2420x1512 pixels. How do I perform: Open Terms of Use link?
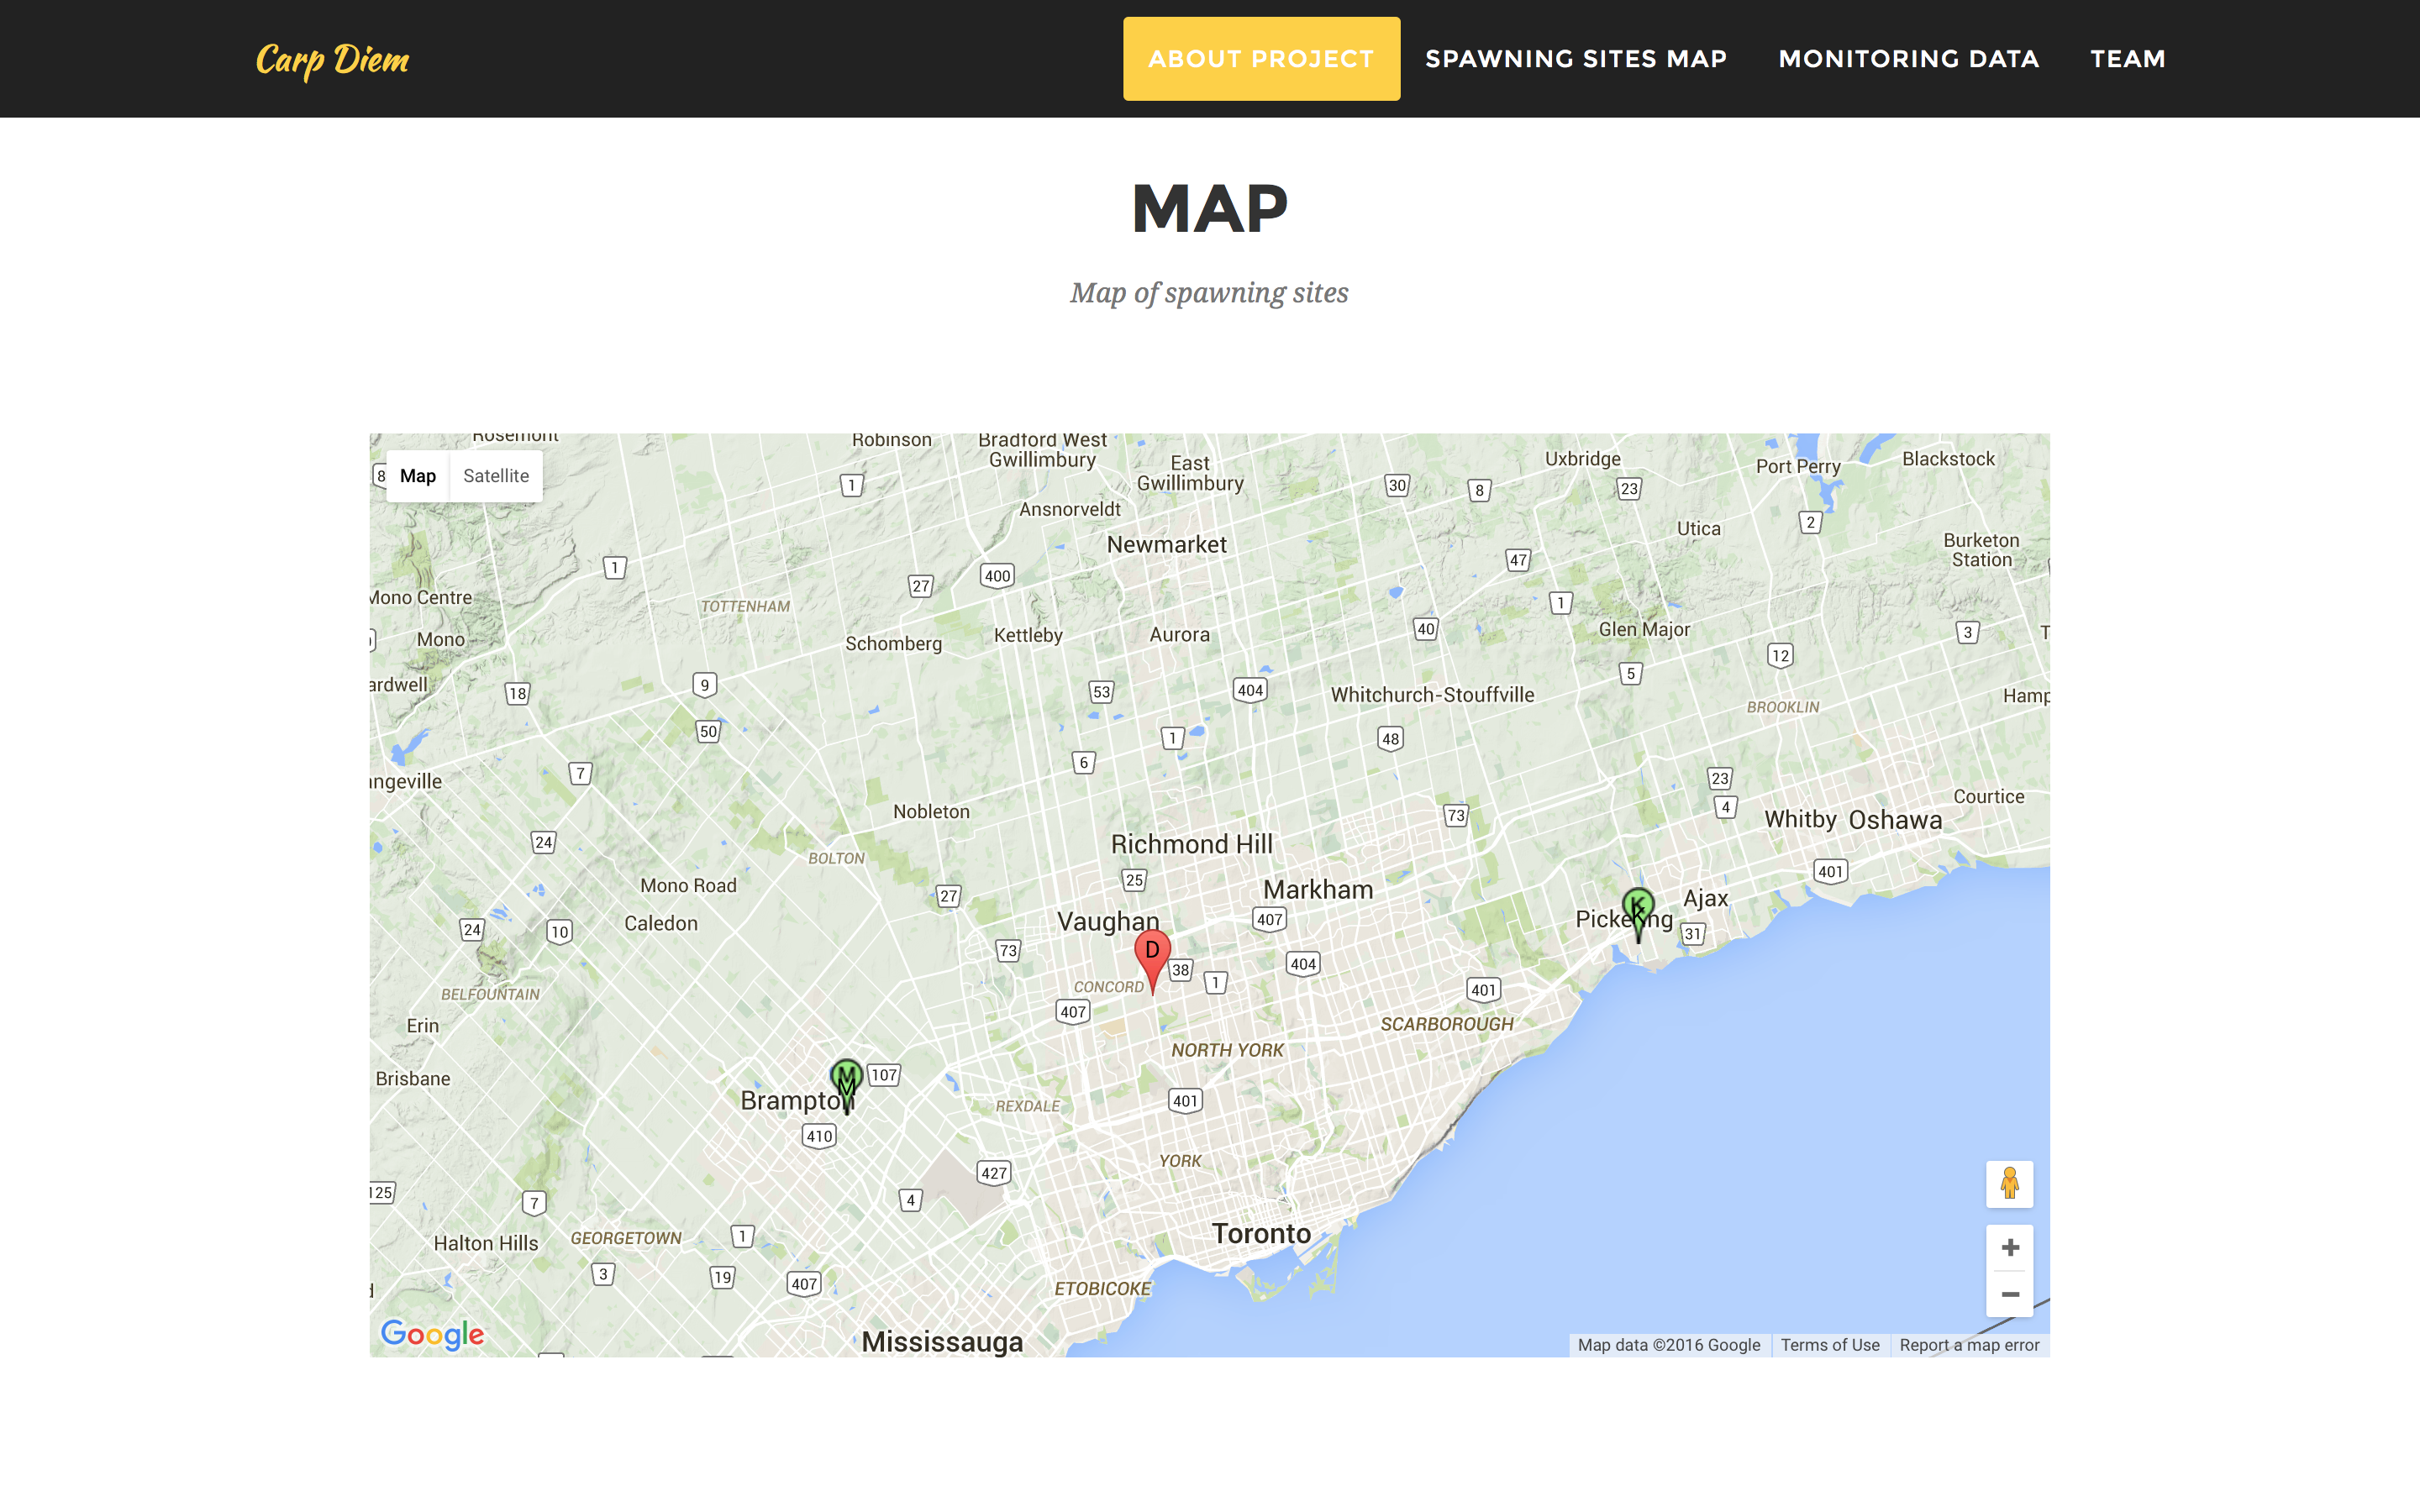tap(1829, 1345)
